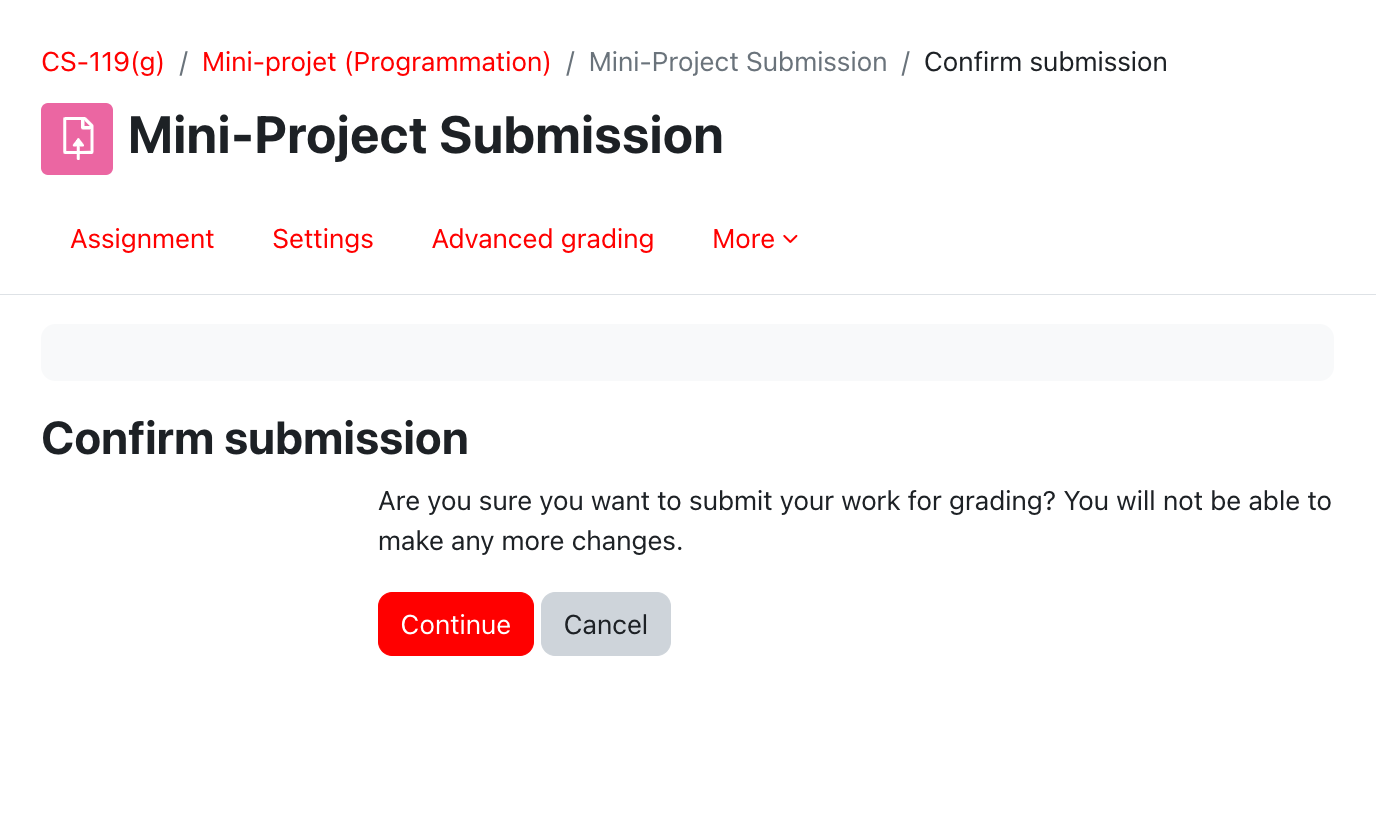The height and width of the screenshot is (824, 1386).
Task: Click the empty gray bar above heading
Action: 687,352
